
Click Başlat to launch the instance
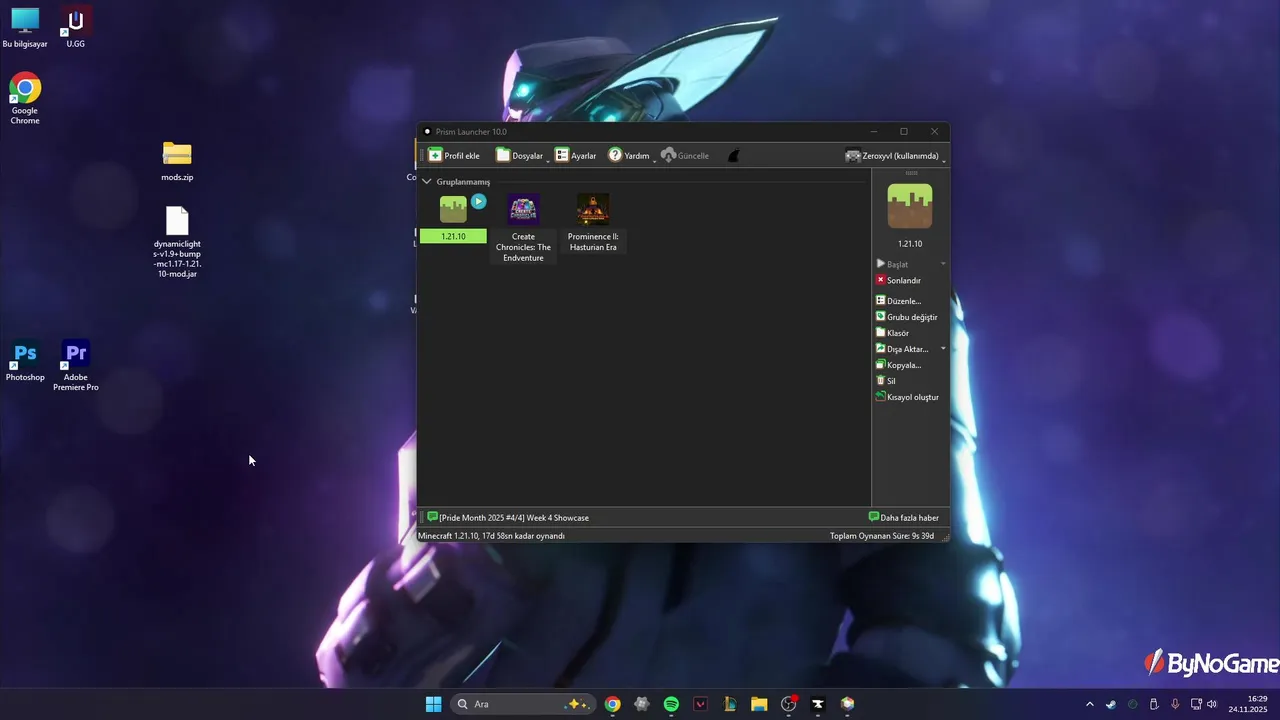pos(892,264)
